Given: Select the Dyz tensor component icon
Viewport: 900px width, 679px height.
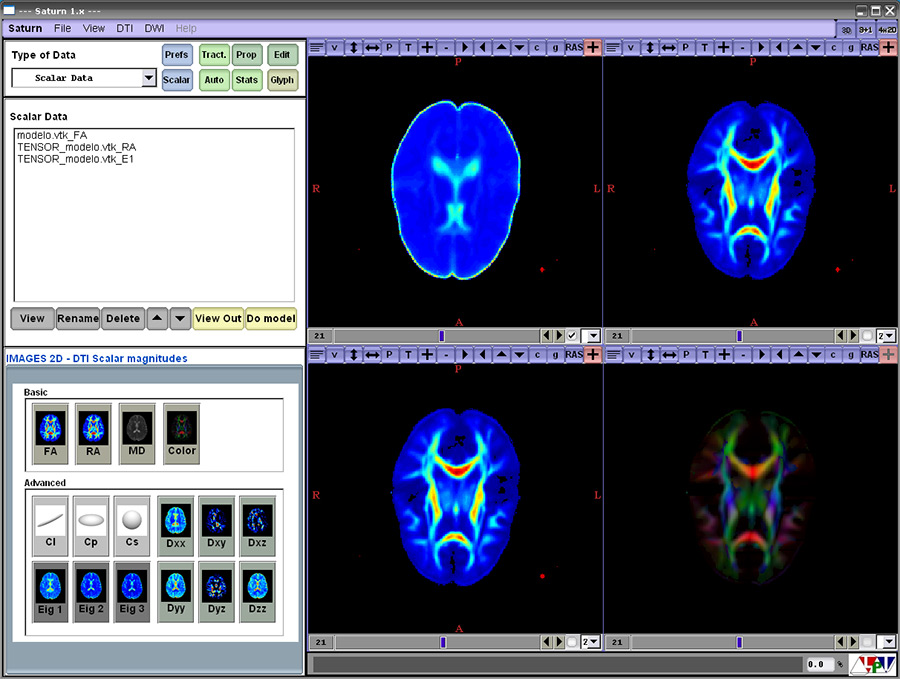Looking at the screenshot, I should tap(216, 592).
